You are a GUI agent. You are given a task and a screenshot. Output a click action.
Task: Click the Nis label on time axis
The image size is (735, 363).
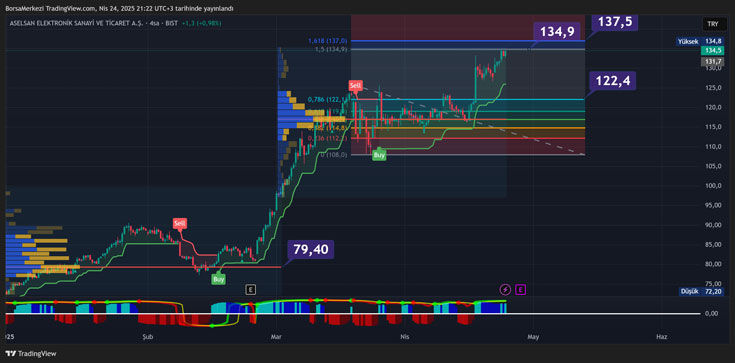pyautogui.click(x=405, y=337)
